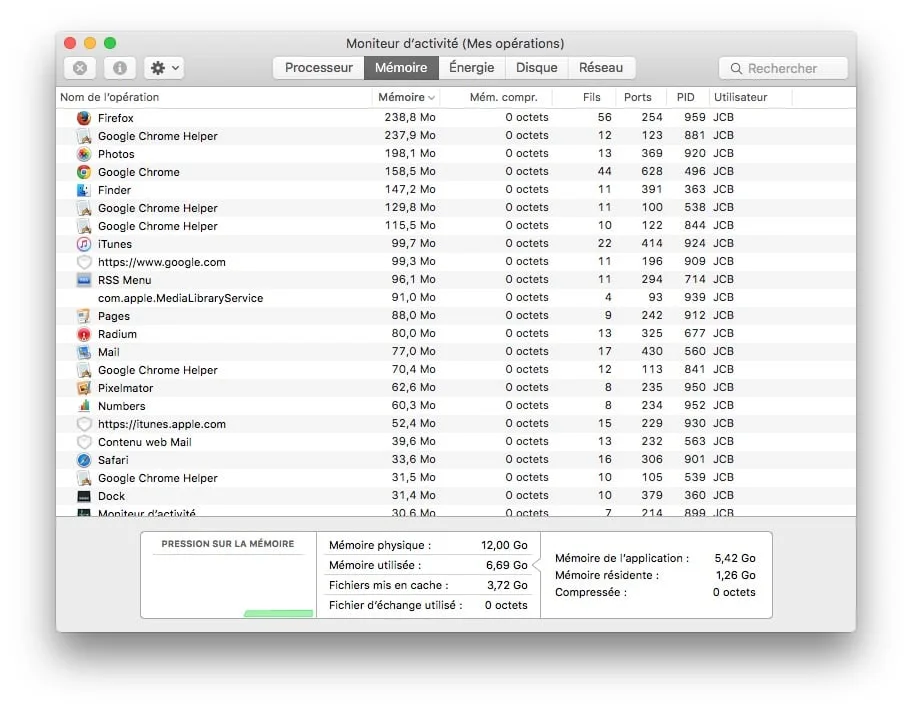This screenshot has height=712, width=912.
Task: Select the iTunes icon in the list
Action: click(x=83, y=243)
